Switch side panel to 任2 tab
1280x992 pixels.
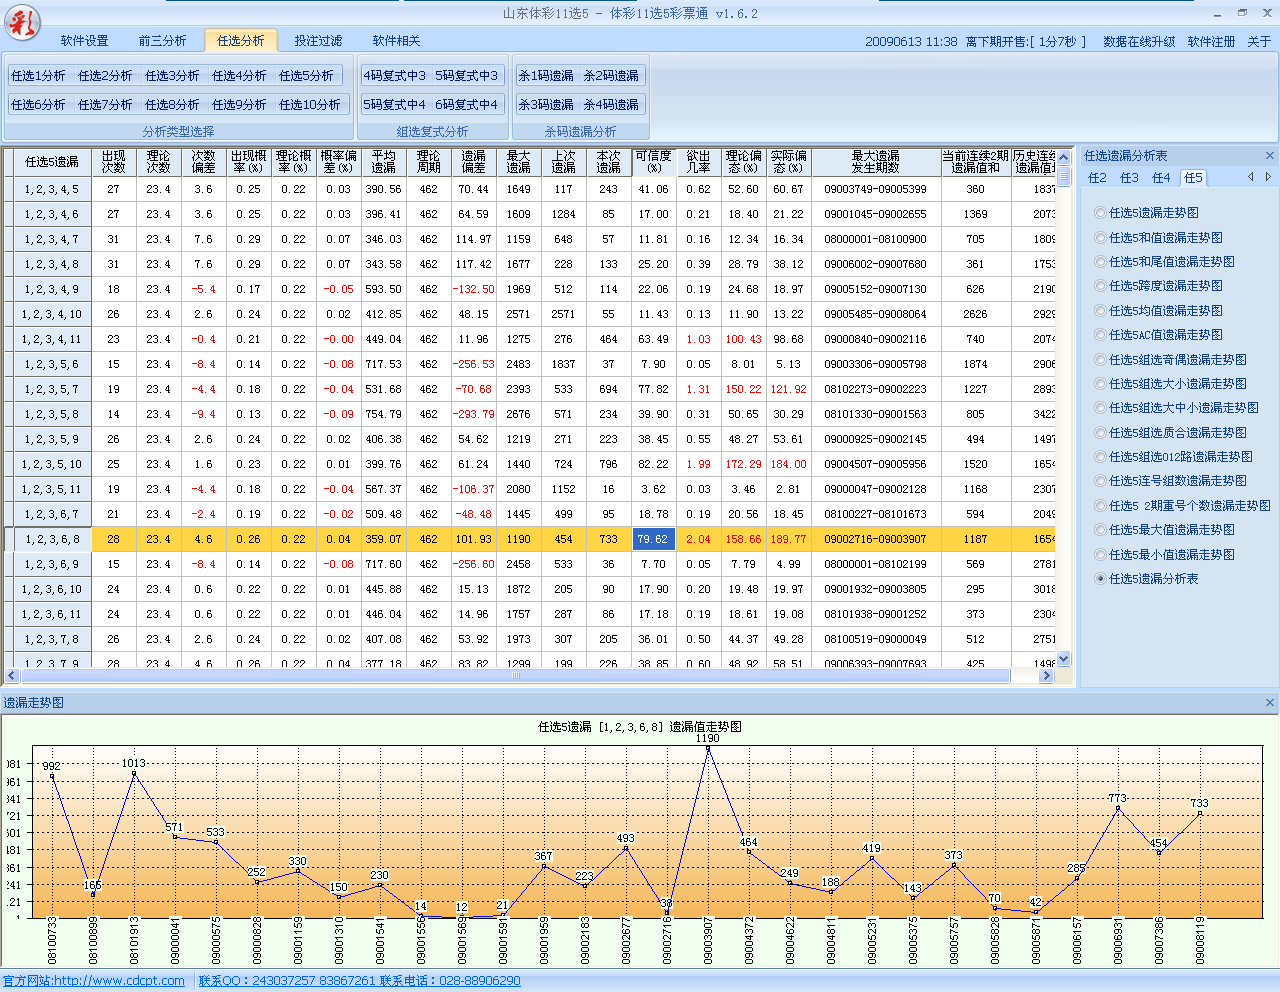pos(1097,178)
